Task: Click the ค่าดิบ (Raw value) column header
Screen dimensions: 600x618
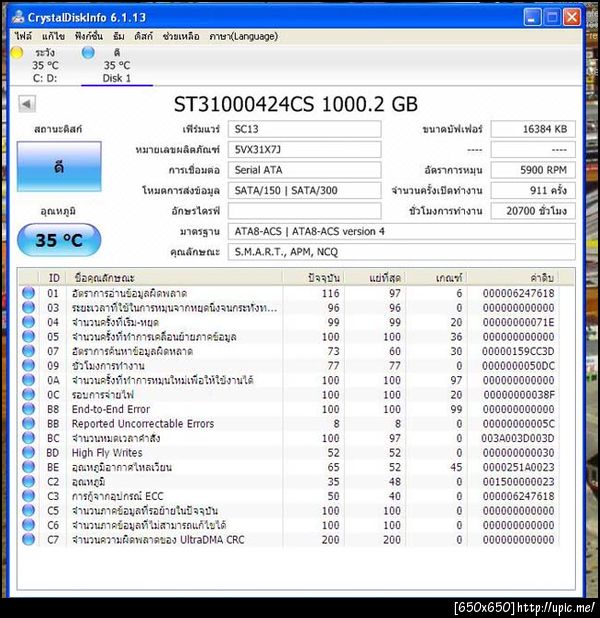Action: coord(513,278)
